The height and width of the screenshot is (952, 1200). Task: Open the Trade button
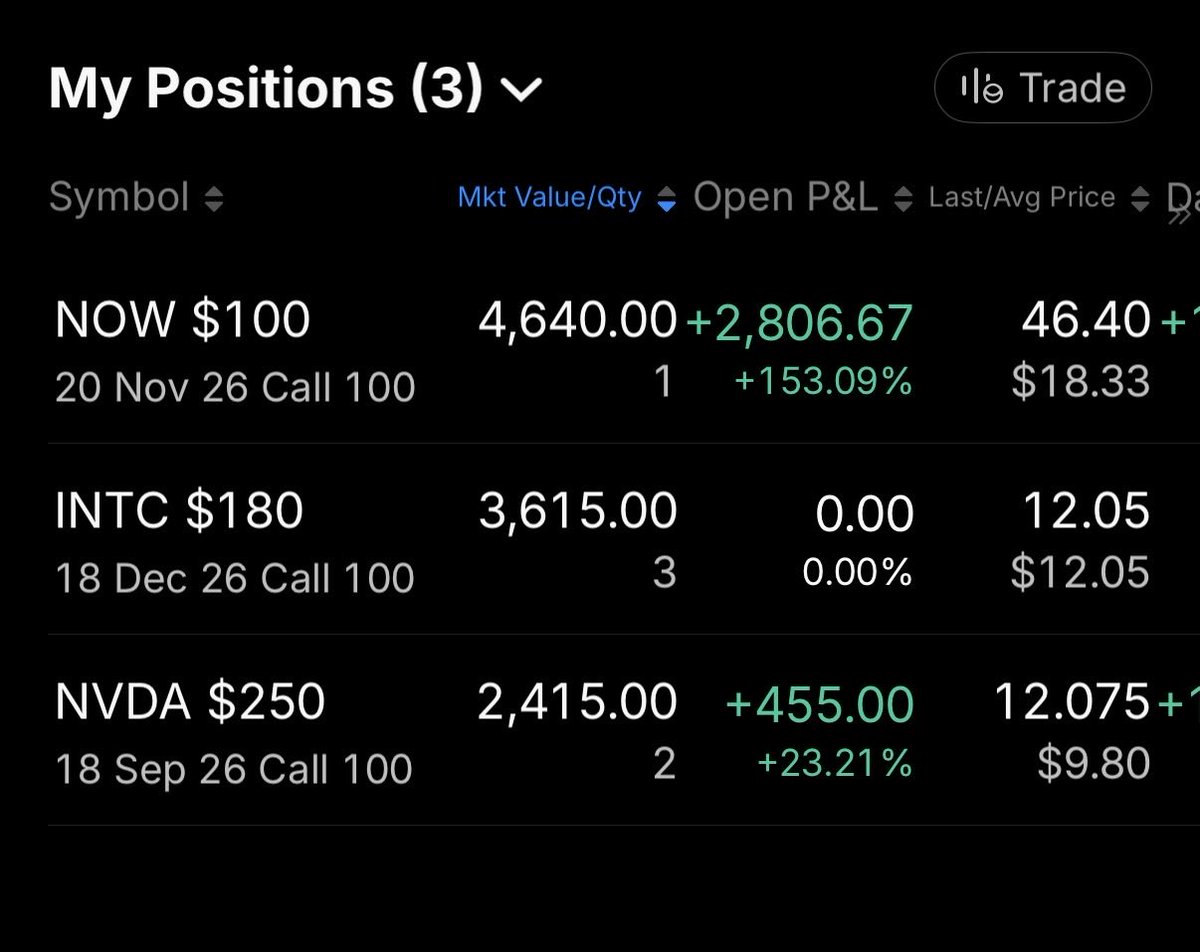pyautogui.click(x=1042, y=88)
